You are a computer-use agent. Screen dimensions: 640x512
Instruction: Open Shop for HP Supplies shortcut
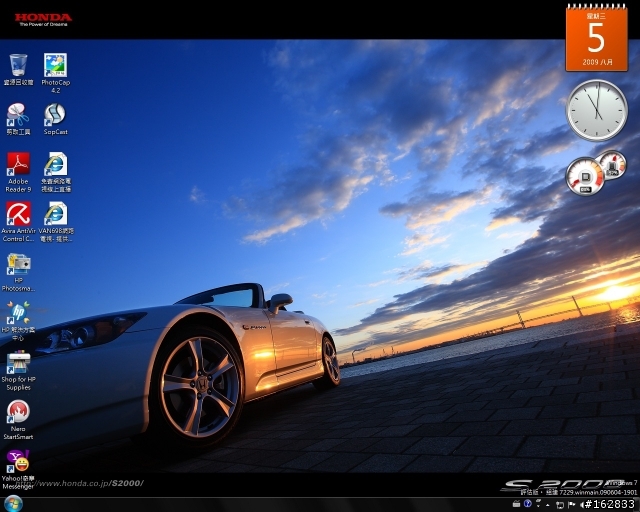[18, 371]
